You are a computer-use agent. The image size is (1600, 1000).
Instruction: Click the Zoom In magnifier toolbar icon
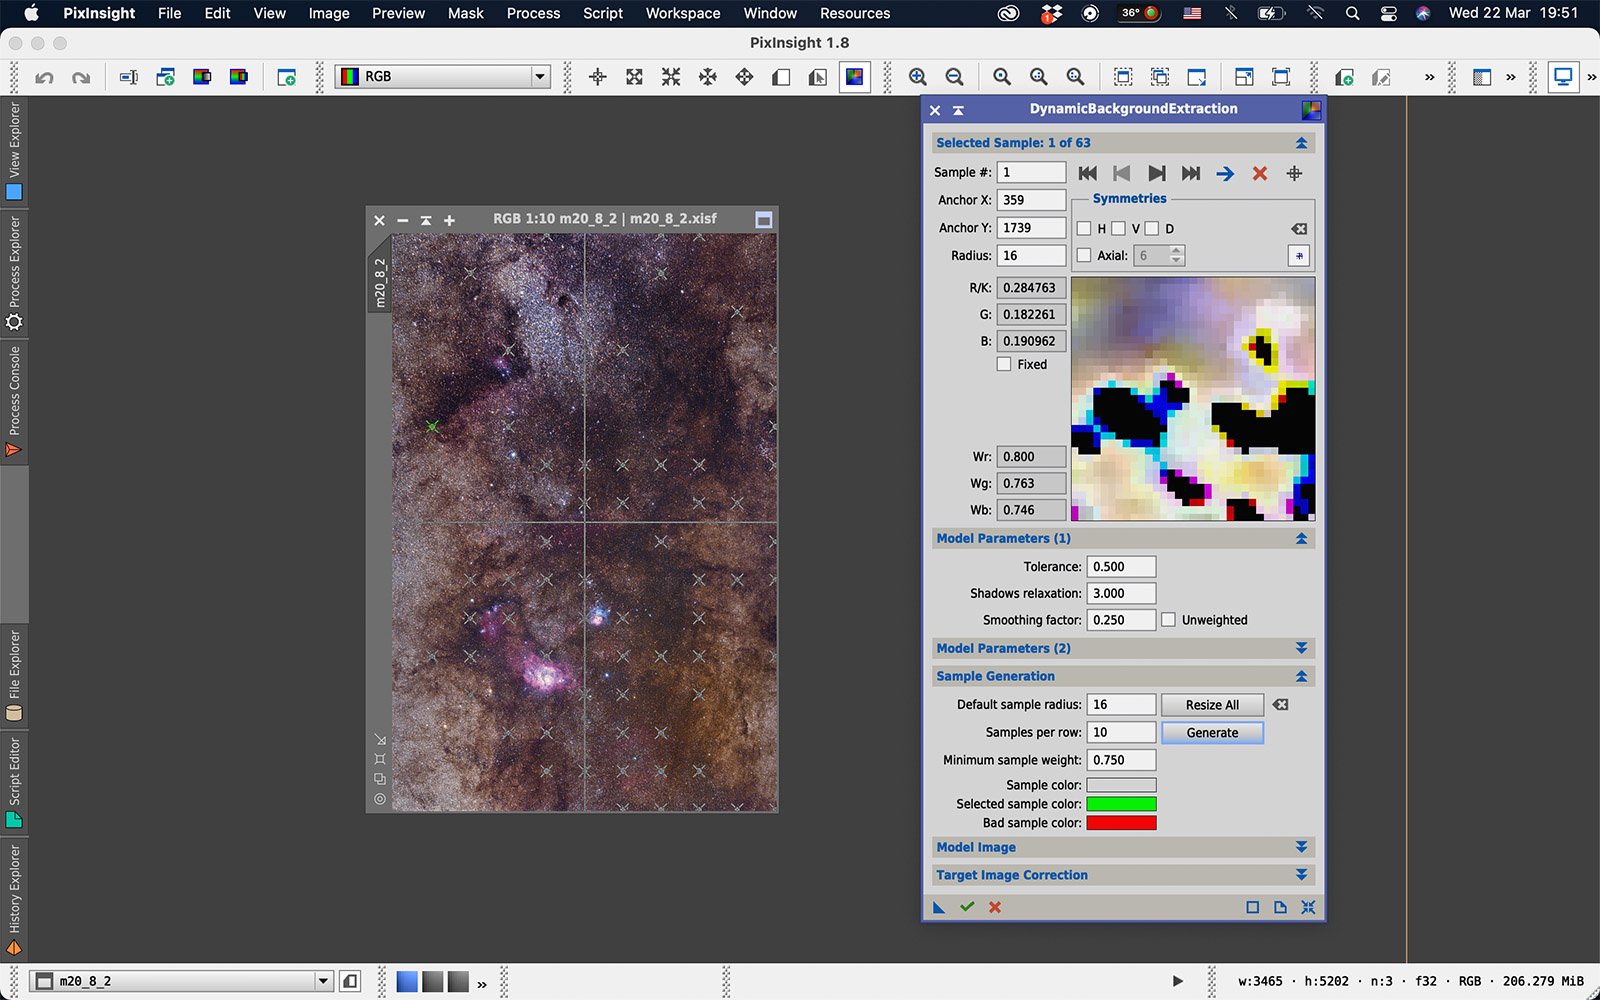916,76
